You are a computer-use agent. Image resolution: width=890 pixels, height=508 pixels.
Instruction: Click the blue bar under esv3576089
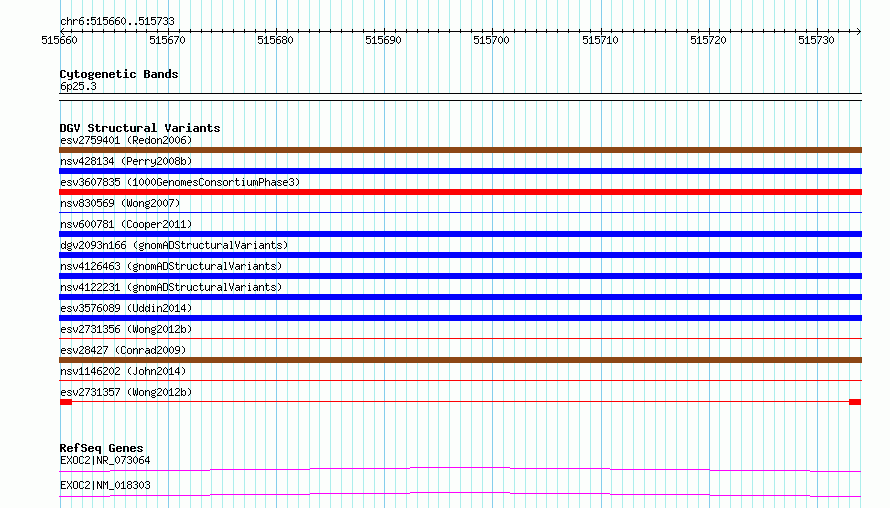(460, 318)
